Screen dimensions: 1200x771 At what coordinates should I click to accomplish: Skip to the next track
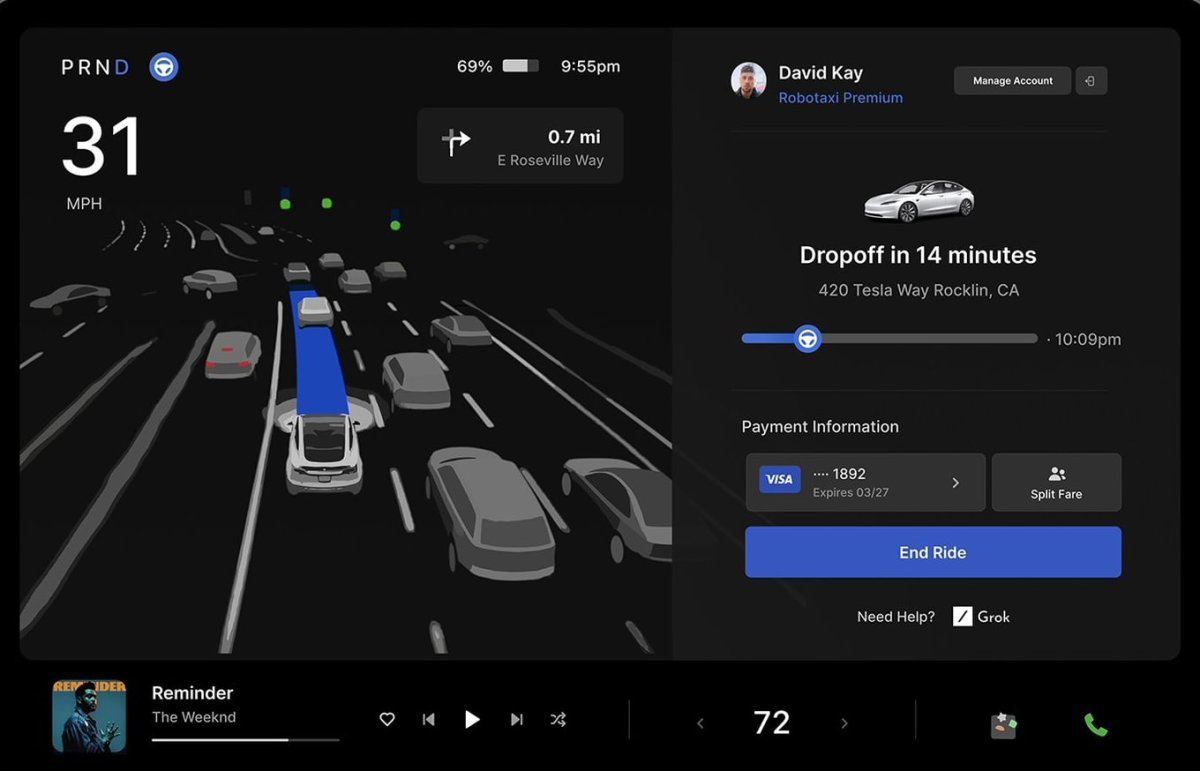(x=516, y=719)
